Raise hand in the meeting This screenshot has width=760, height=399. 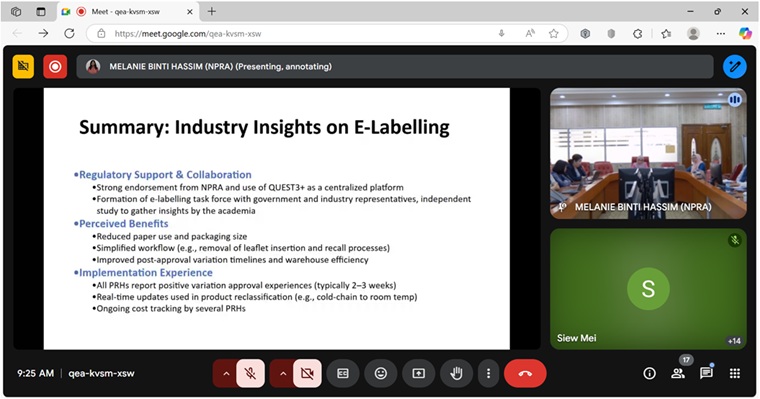[x=456, y=373]
